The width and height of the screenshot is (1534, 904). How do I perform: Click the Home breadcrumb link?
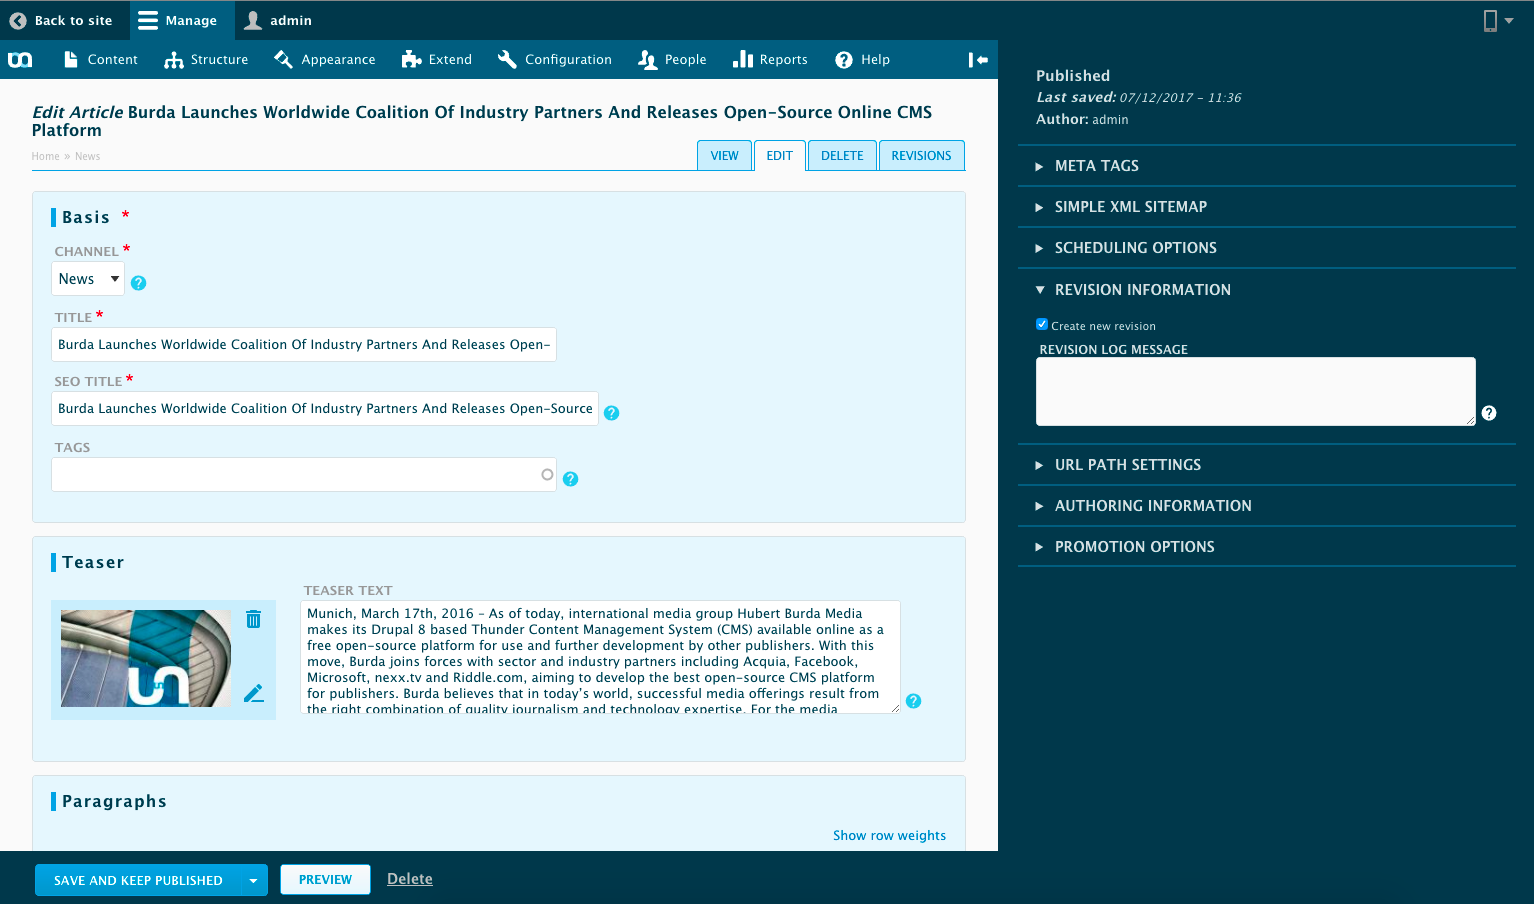46,156
